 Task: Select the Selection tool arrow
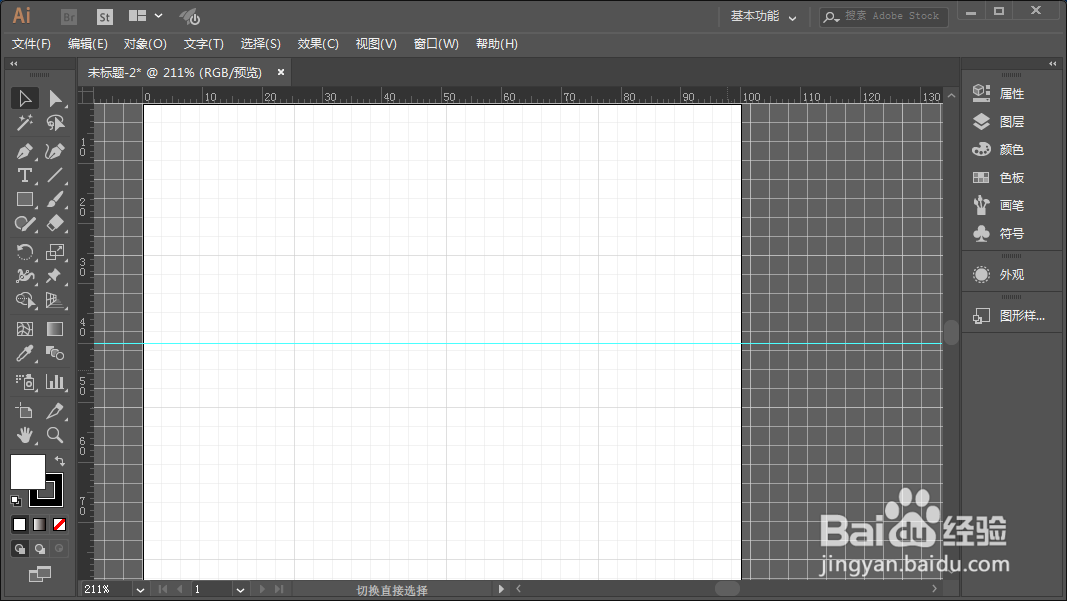(x=25, y=99)
